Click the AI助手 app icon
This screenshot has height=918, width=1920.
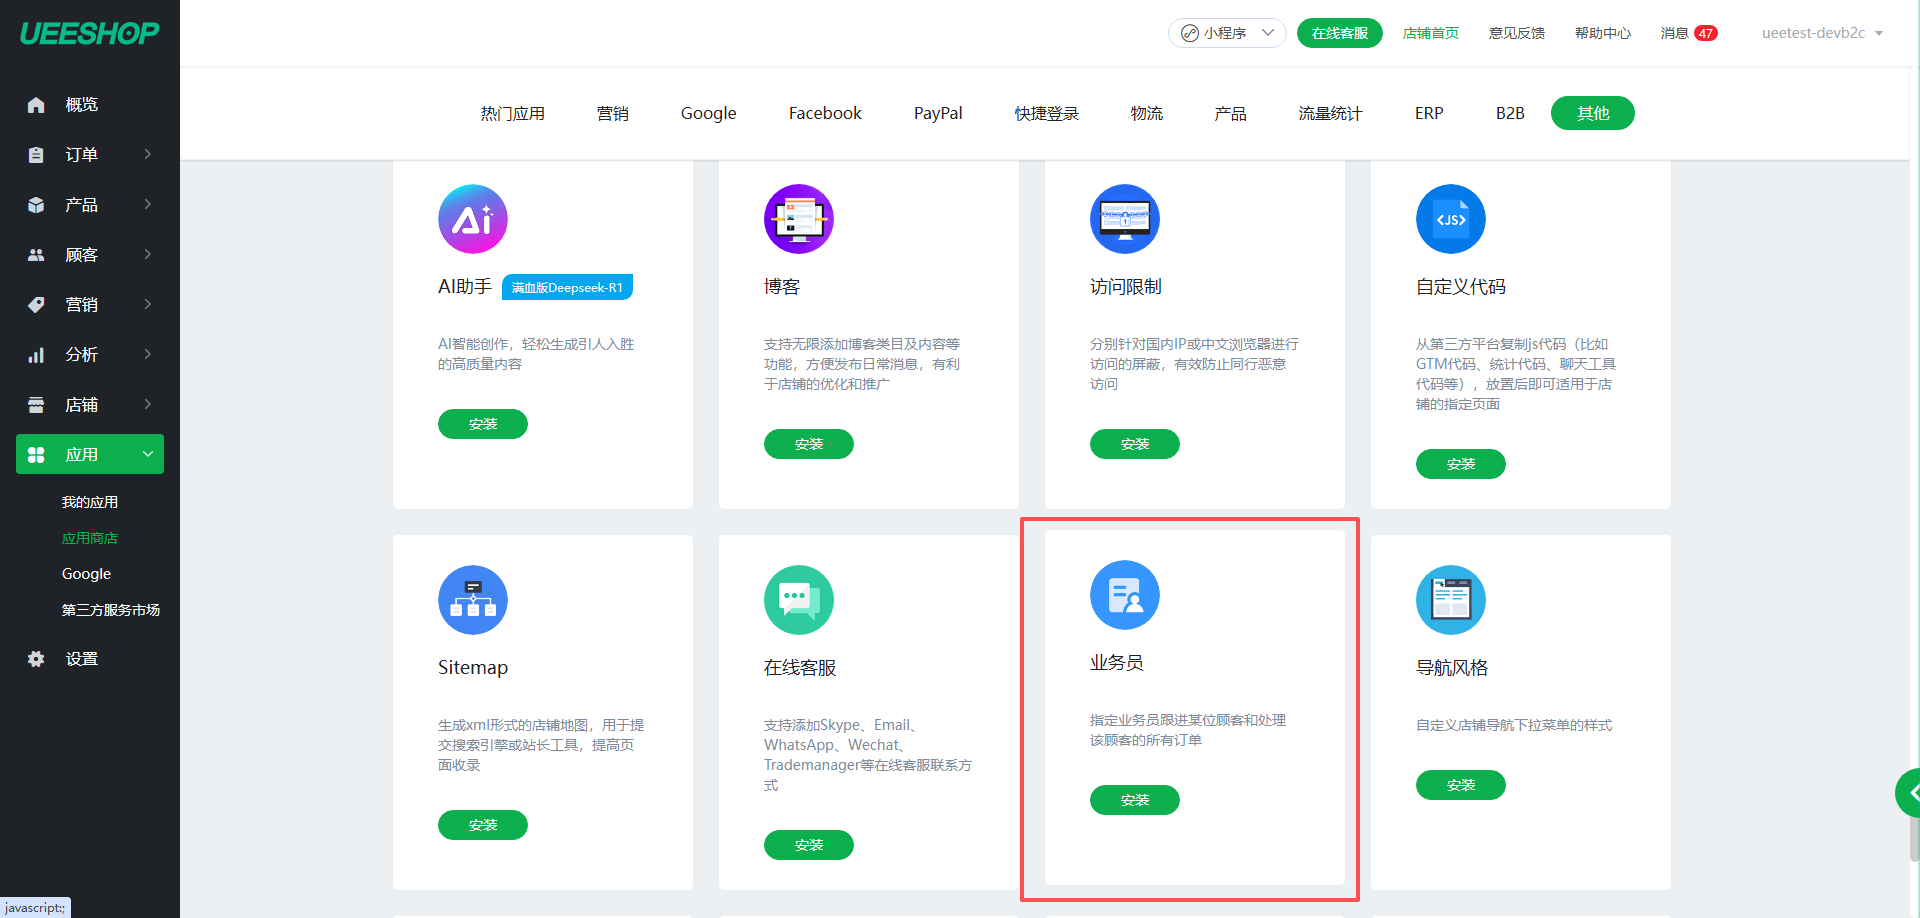pyautogui.click(x=472, y=219)
